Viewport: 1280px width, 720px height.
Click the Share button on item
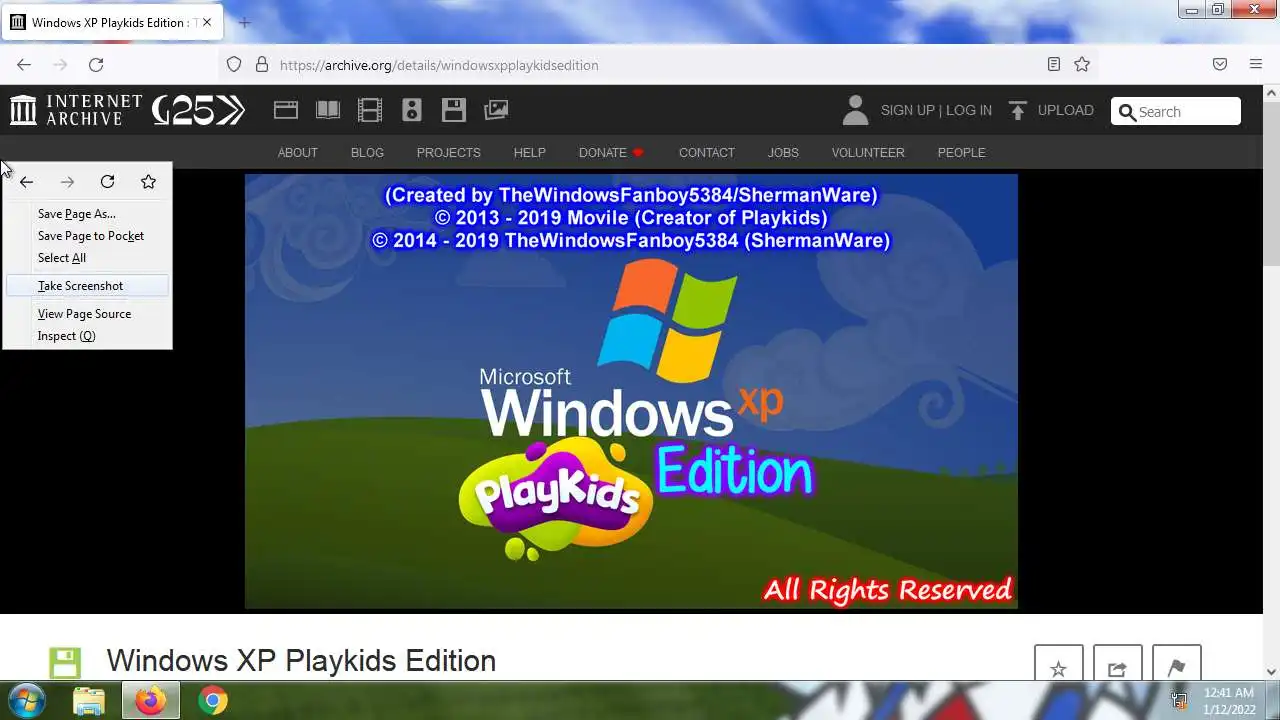tap(1118, 664)
